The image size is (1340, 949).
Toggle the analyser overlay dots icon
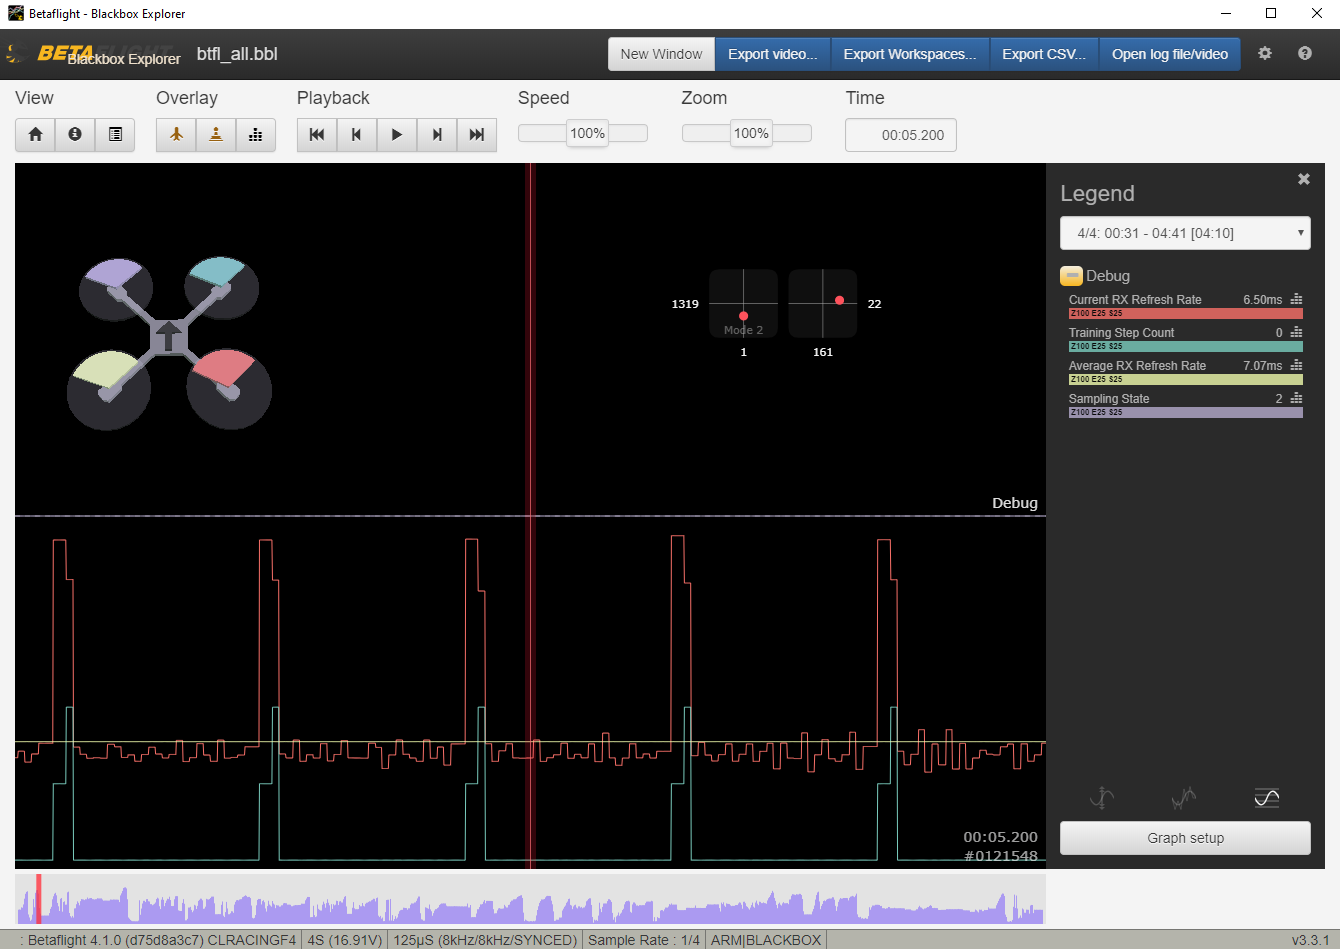pyautogui.click(x=256, y=134)
